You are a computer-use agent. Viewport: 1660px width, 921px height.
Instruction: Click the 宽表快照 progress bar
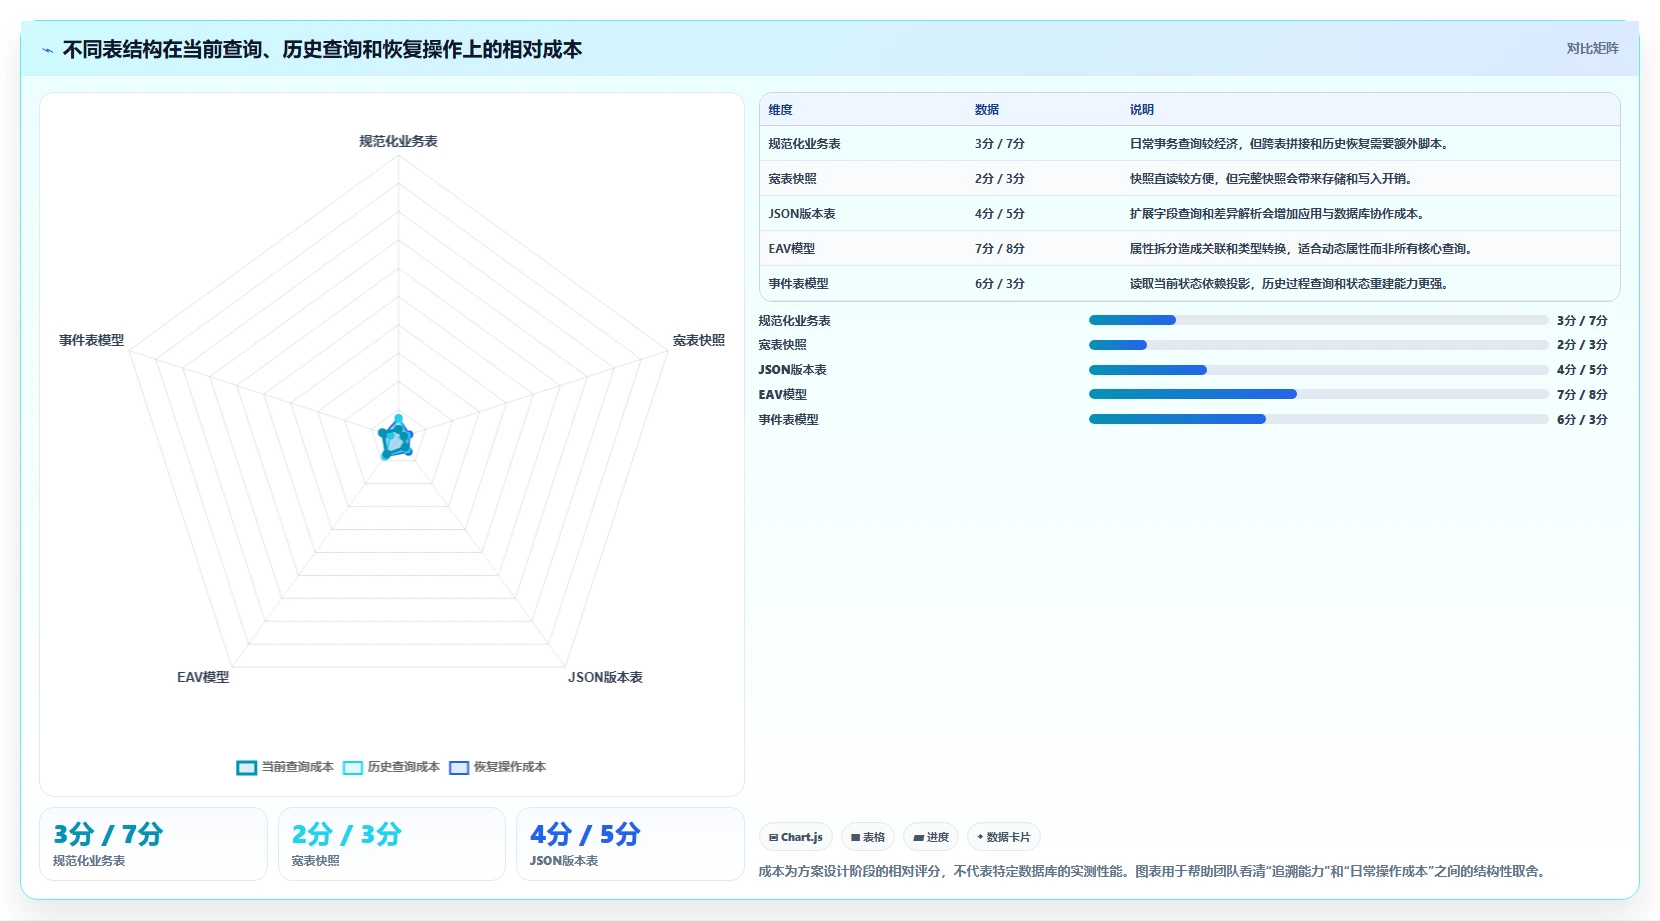(1318, 345)
